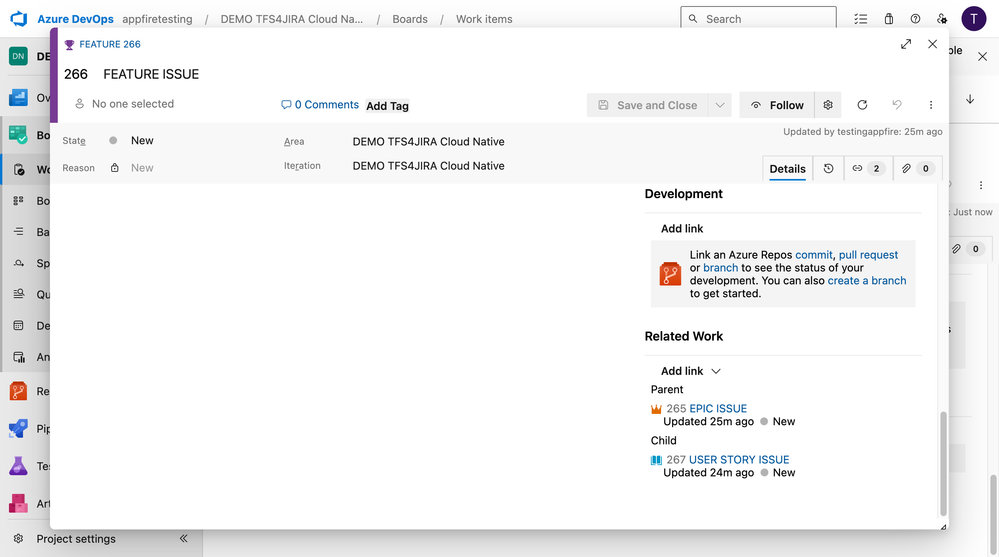
Task: Click Save and Close button
Action: coord(647,105)
